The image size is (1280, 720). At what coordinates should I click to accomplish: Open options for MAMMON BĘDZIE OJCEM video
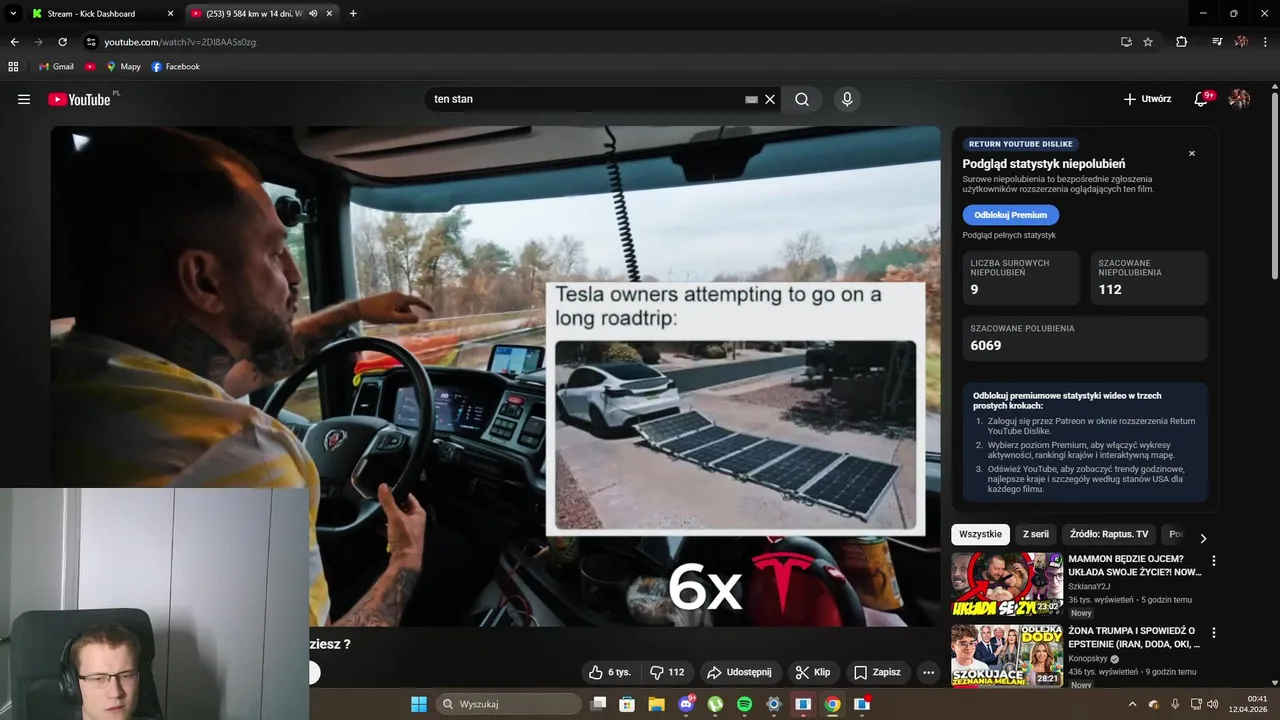tap(1214, 561)
